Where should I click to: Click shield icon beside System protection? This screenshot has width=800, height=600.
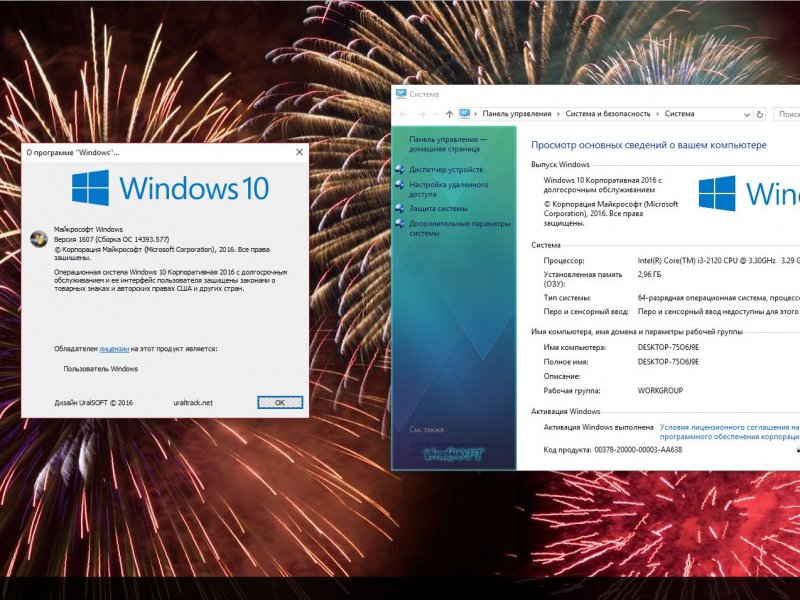pyautogui.click(x=400, y=209)
